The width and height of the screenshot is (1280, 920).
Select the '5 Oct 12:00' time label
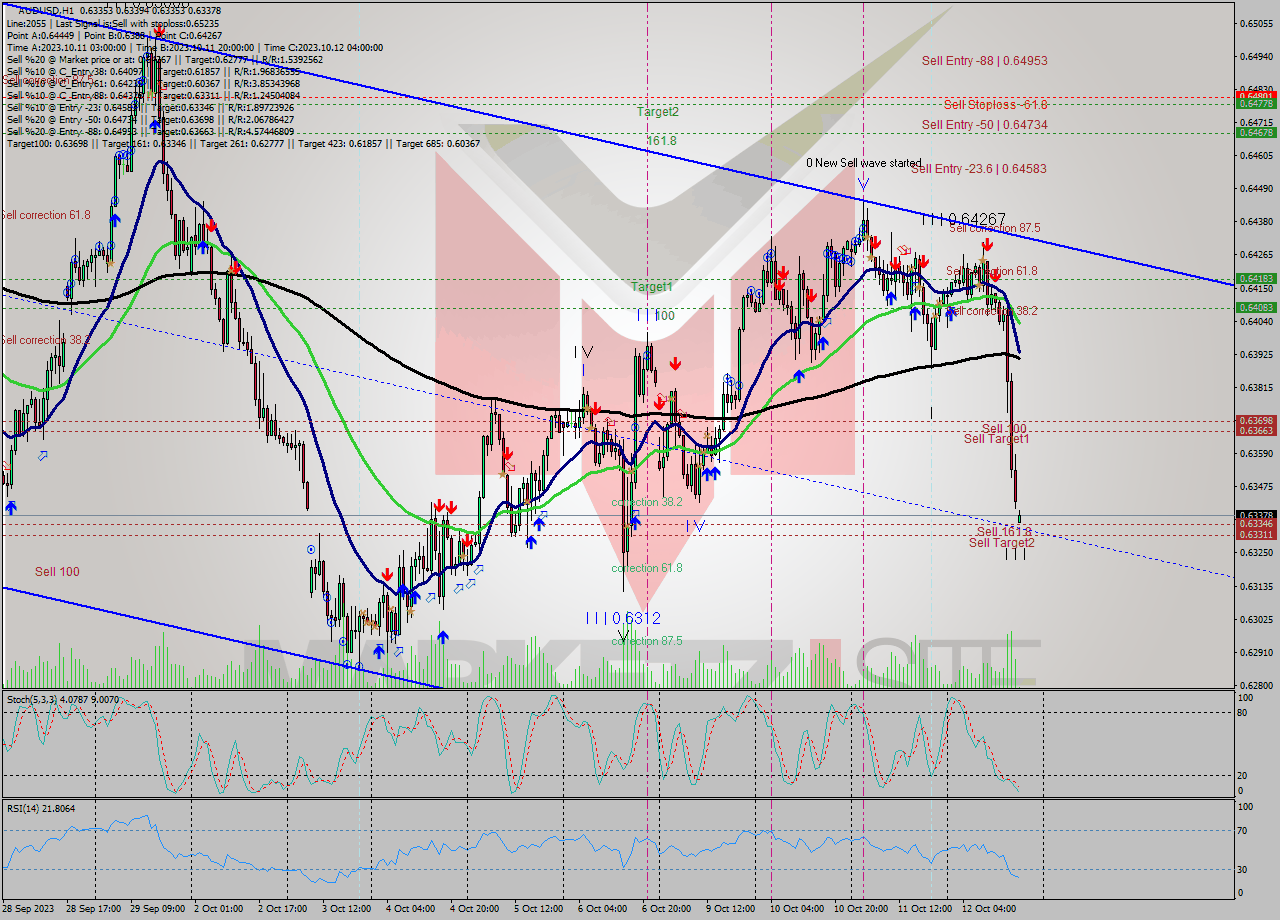click(538, 909)
